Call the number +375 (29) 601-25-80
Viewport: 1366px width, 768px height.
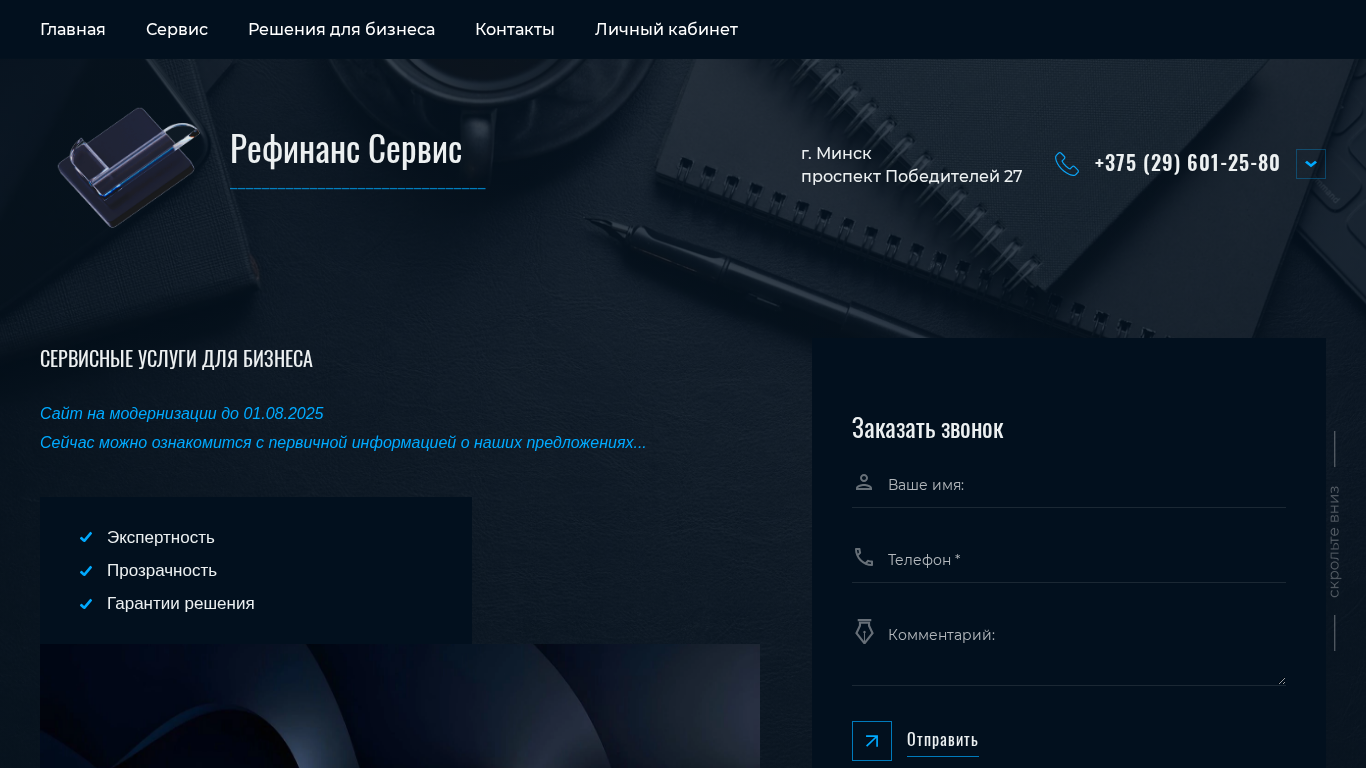pos(1187,163)
